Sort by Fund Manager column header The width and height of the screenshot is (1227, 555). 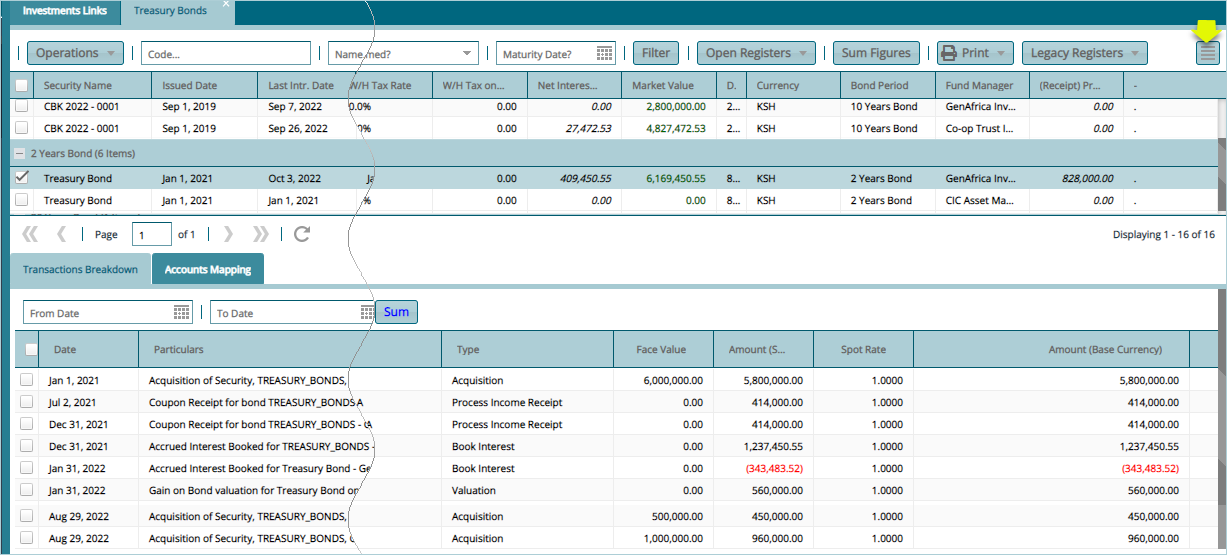[x=982, y=86]
